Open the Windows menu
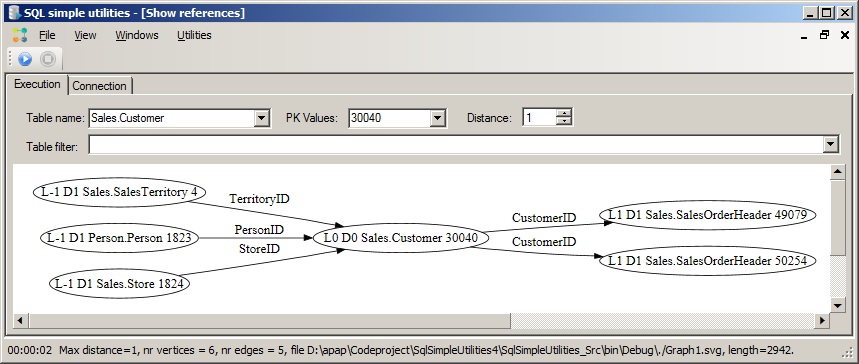 (136, 35)
